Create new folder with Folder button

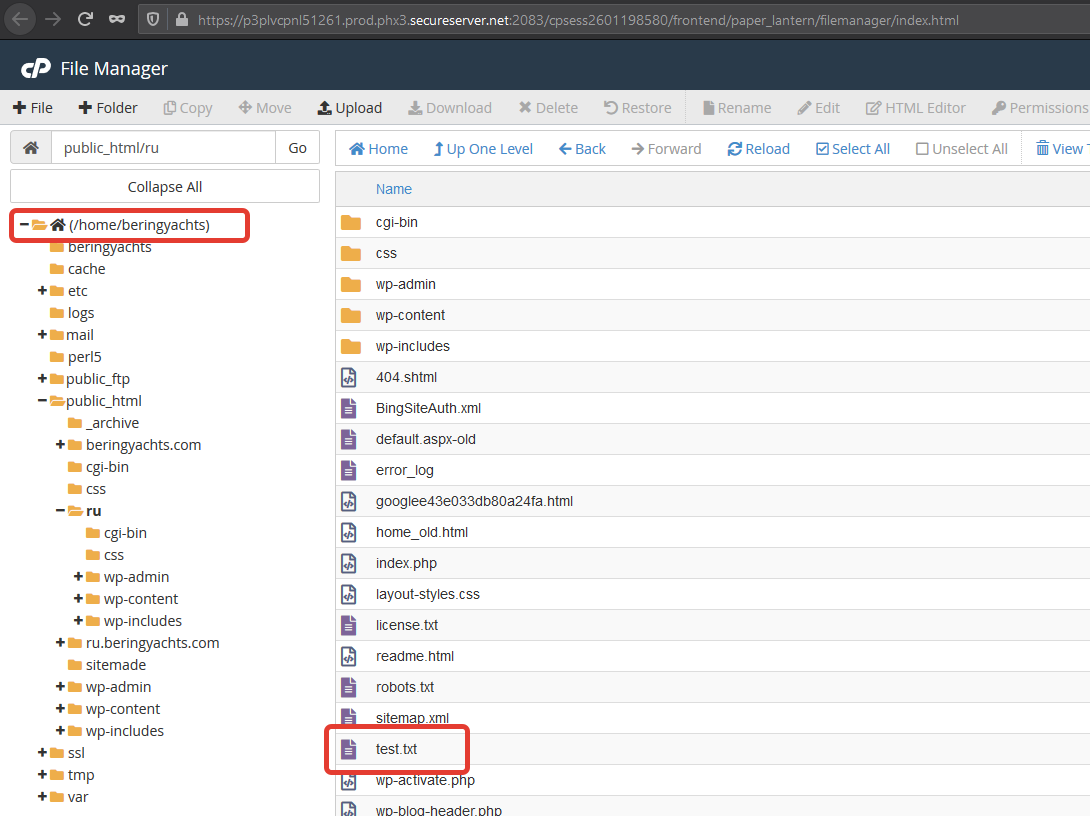107,108
